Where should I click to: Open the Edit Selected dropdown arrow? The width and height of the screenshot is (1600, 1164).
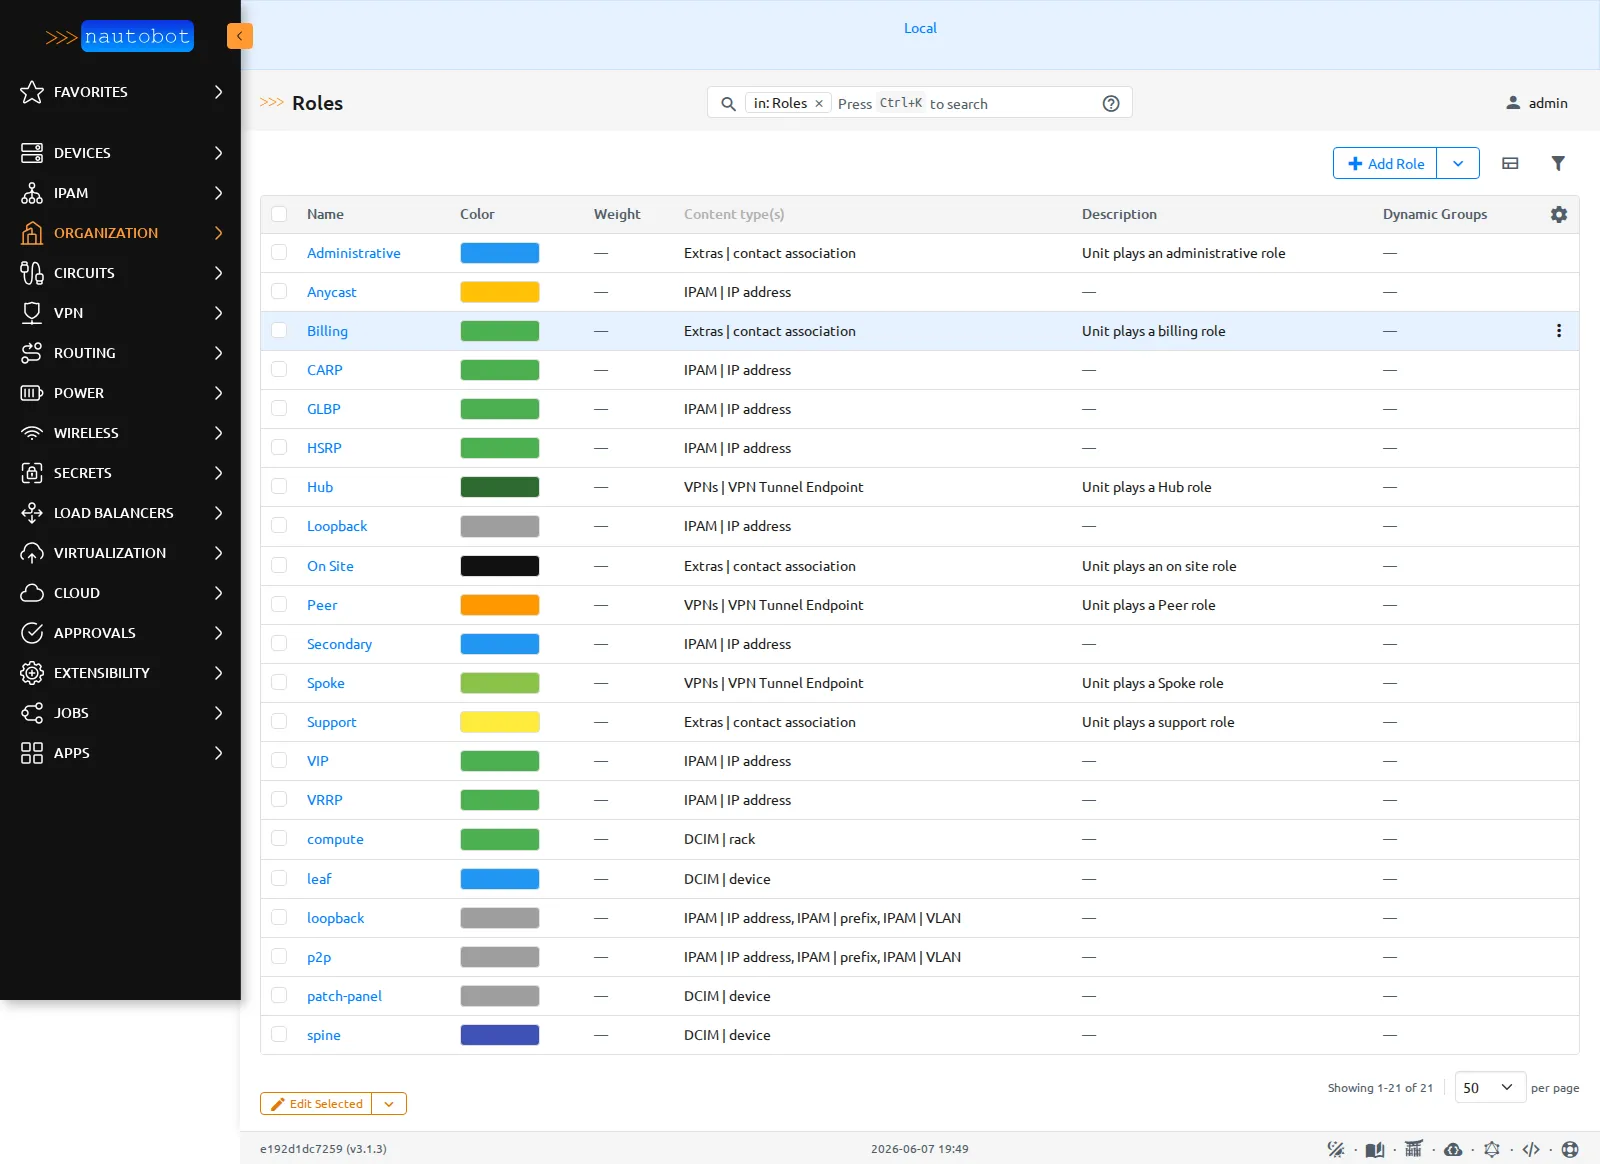tap(389, 1104)
